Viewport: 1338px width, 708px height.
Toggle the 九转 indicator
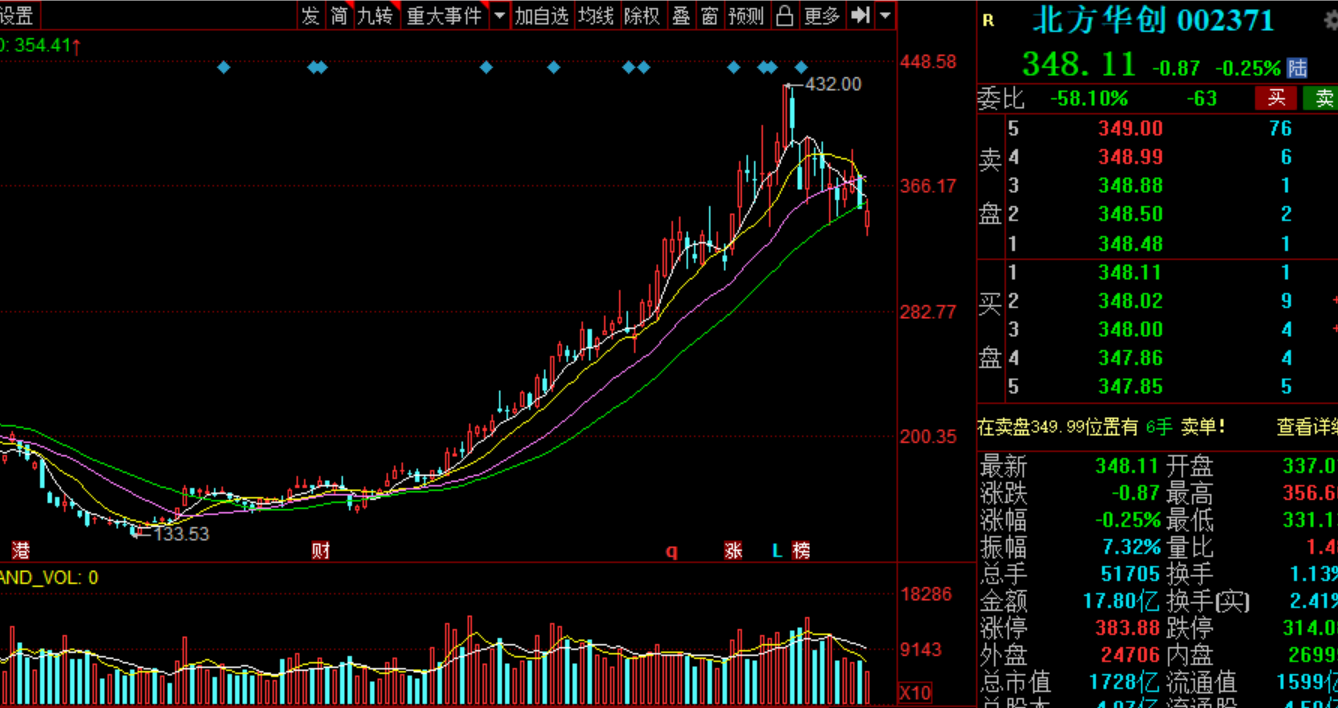click(376, 15)
